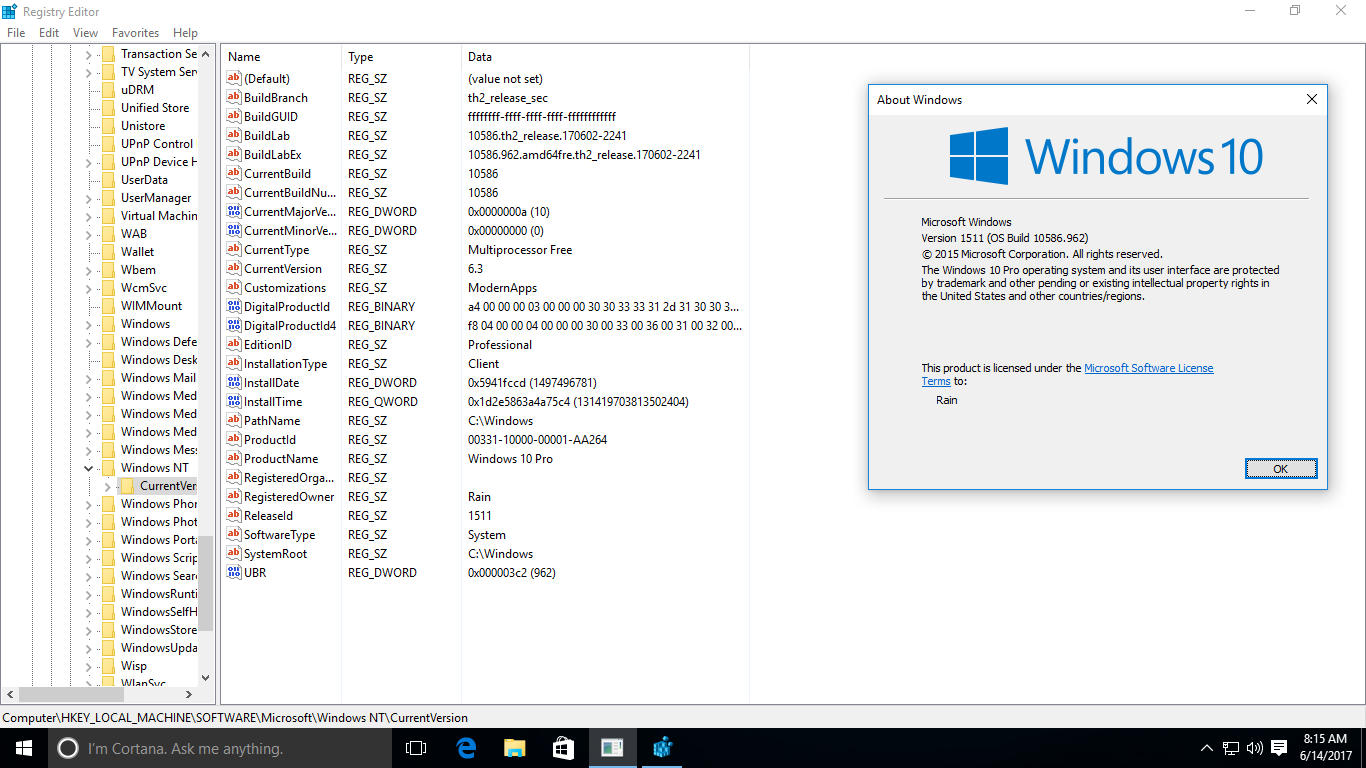Click the QWORD icon next to InstallTime
The height and width of the screenshot is (768, 1366).
[x=235, y=402]
